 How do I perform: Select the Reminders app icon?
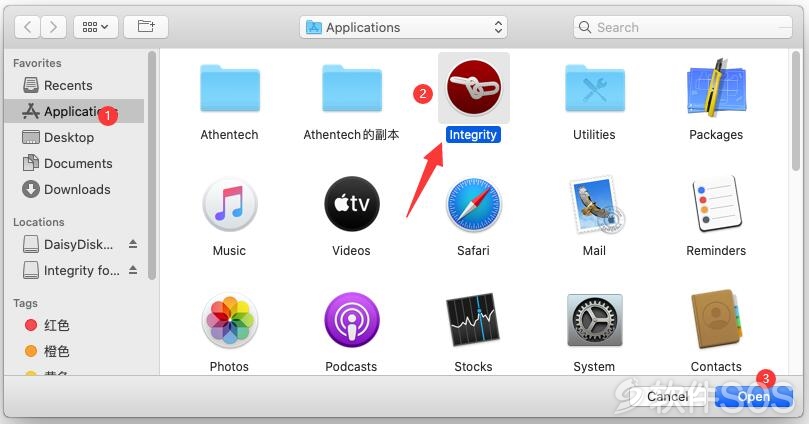tap(716, 204)
